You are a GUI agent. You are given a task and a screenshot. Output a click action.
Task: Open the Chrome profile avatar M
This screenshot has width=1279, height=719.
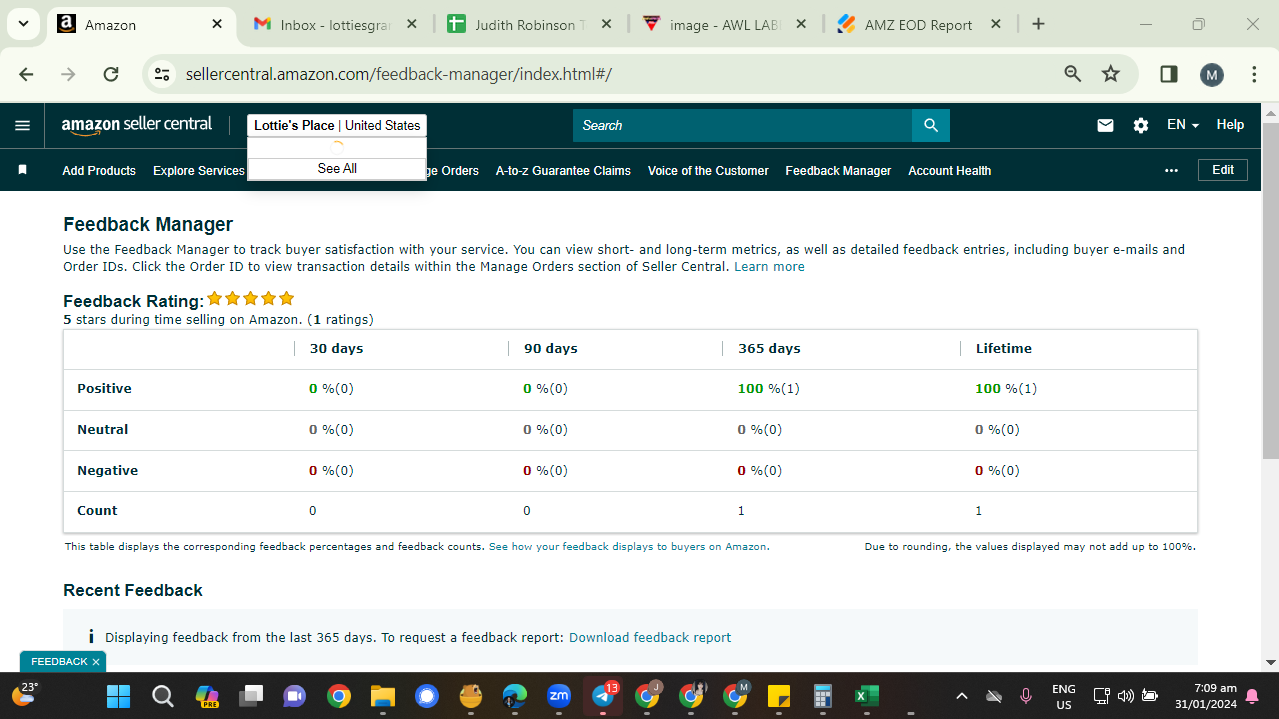(1211, 74)
